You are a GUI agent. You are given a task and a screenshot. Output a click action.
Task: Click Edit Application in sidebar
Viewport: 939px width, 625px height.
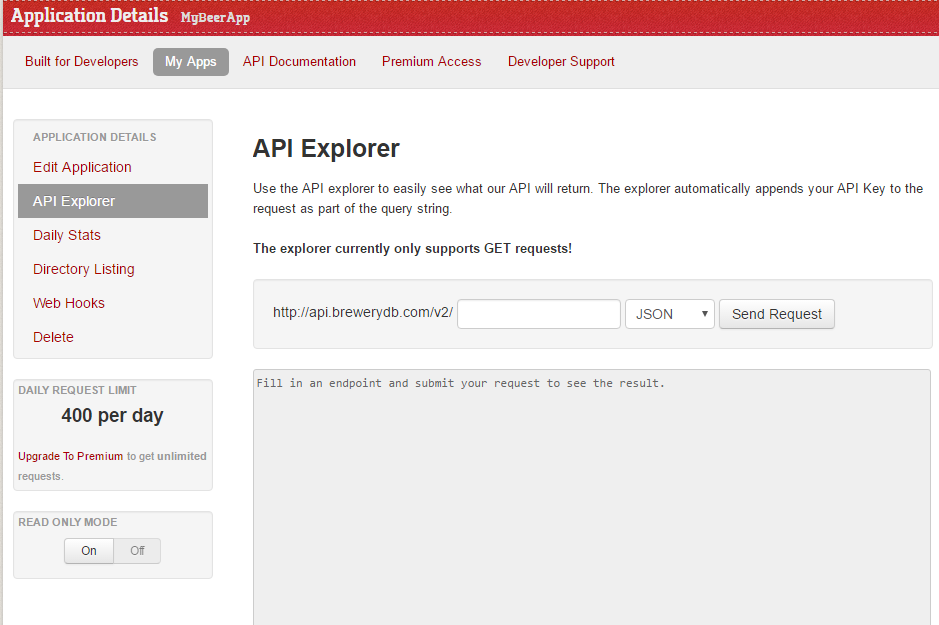[x=82, y=167]
